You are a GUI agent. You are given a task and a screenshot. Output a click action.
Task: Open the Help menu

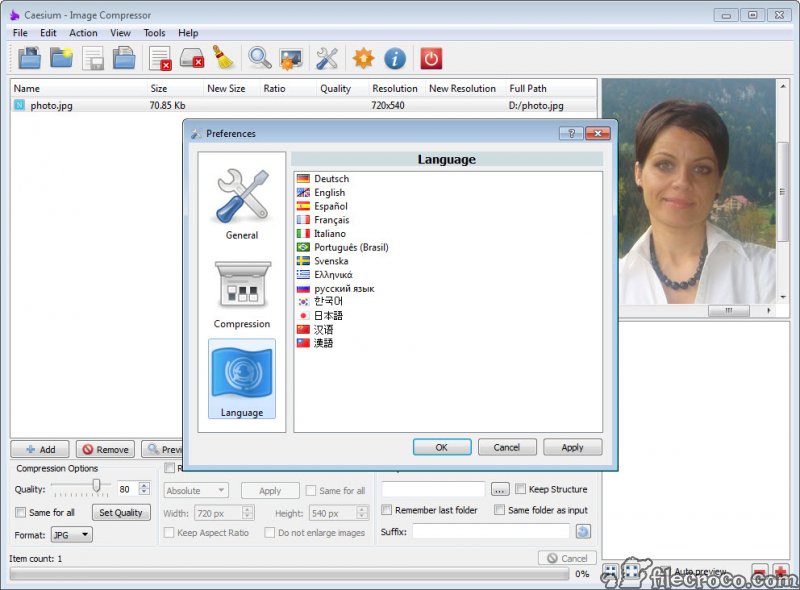click(x=188, y=33)
